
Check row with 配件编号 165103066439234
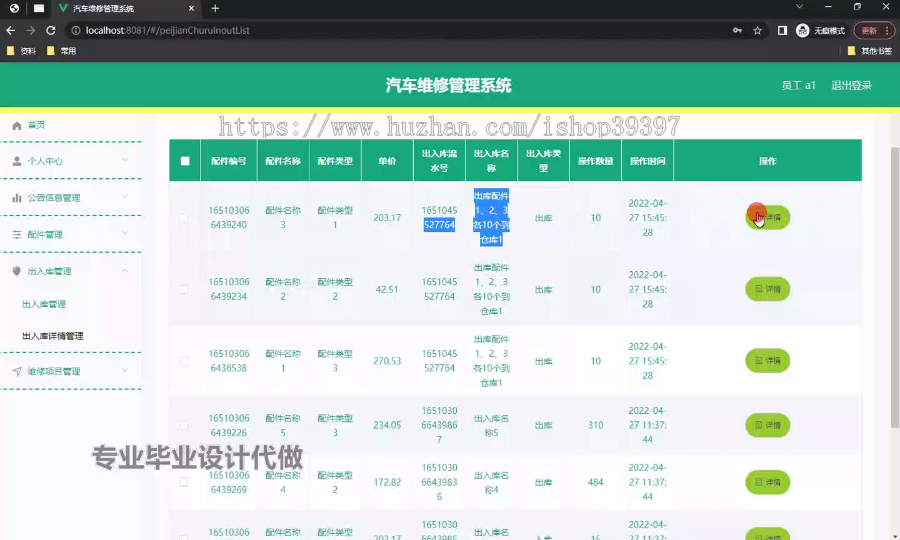coord(184,289)
